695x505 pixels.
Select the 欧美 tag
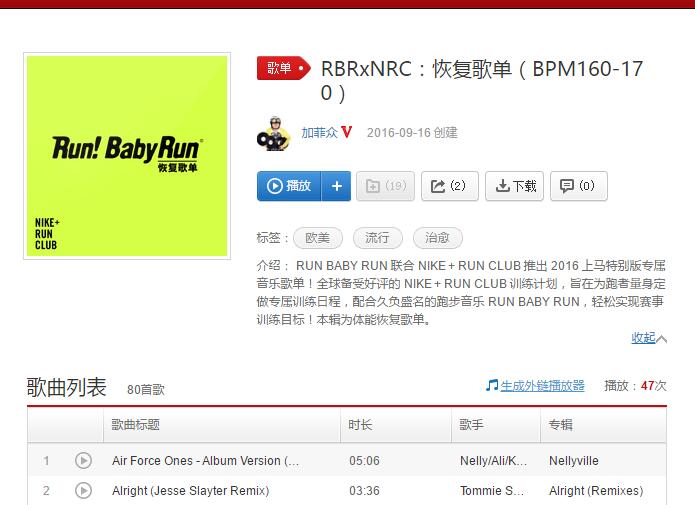[x=318, y=238]
